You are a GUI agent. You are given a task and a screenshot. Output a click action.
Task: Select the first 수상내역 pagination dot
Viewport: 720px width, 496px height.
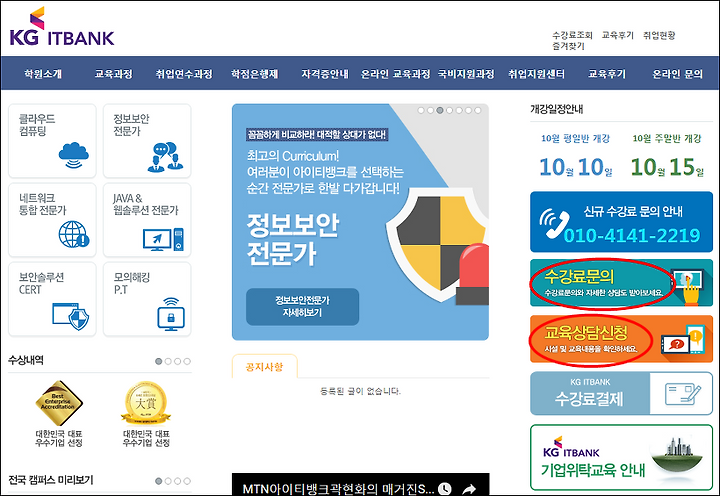pyautogui.click(x=158, y=361)
